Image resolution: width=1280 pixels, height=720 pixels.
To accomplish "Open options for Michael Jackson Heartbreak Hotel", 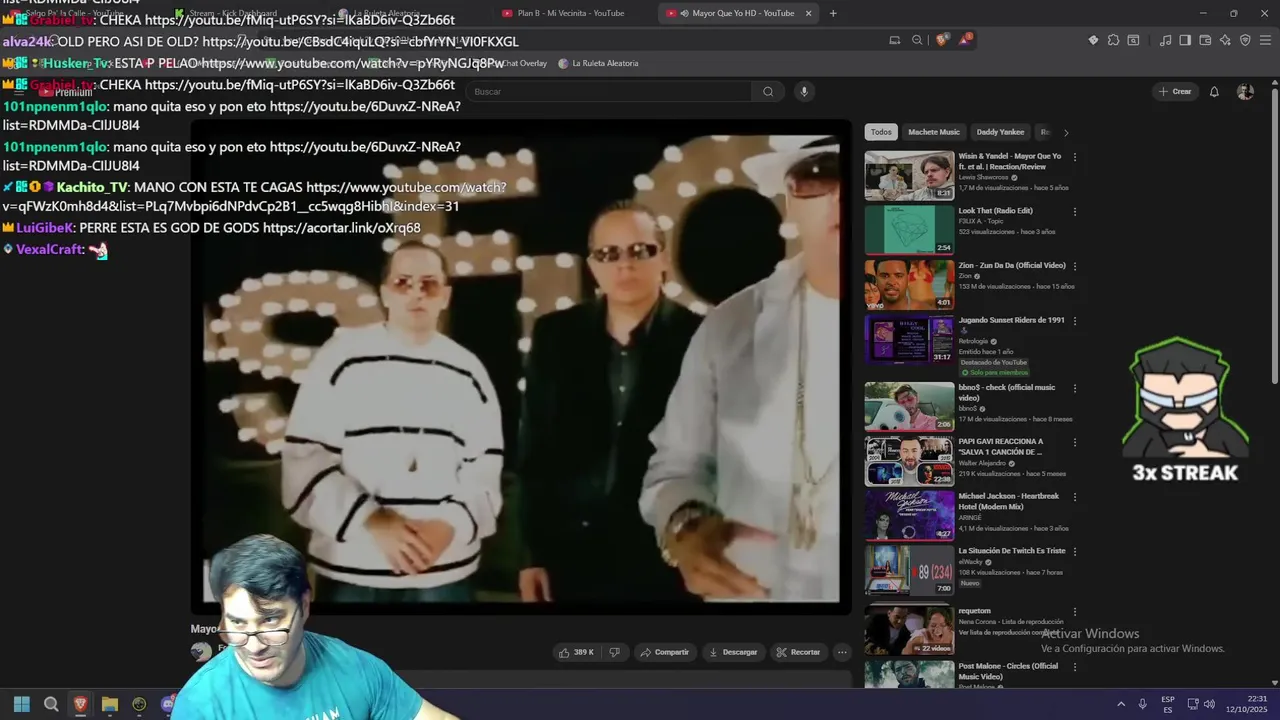I will pyautogui.click(x=1075, y=497).
